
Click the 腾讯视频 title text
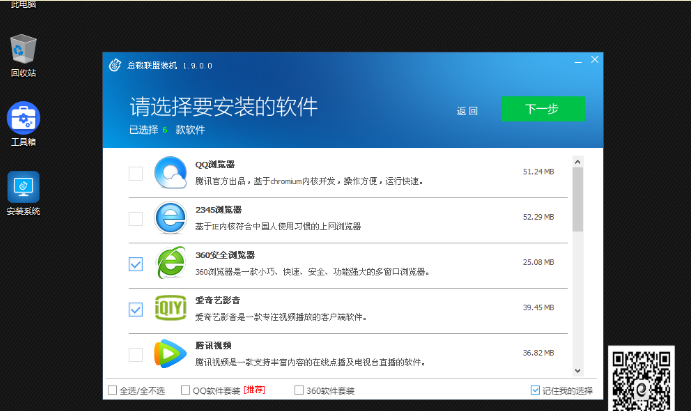coord(213,345)
